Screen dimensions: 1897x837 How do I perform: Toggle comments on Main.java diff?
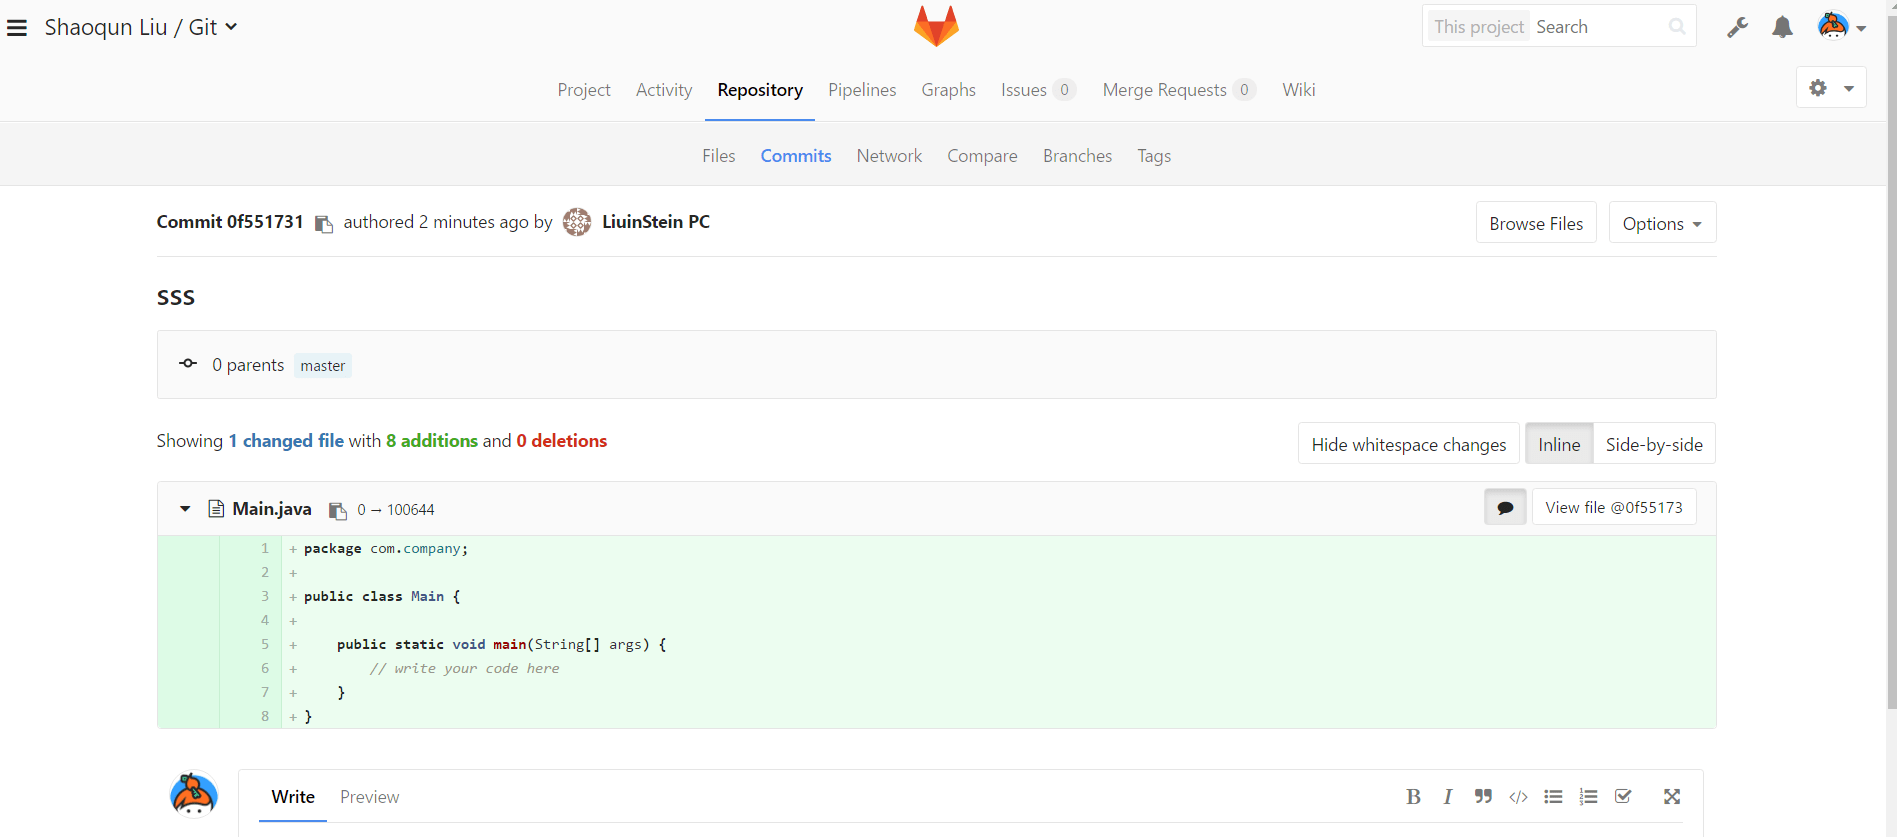coord(1505,508)
